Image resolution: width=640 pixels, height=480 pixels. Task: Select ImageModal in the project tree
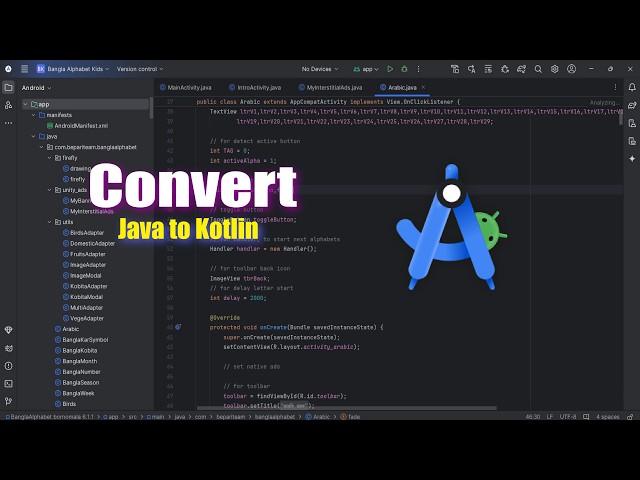[82, 276]
